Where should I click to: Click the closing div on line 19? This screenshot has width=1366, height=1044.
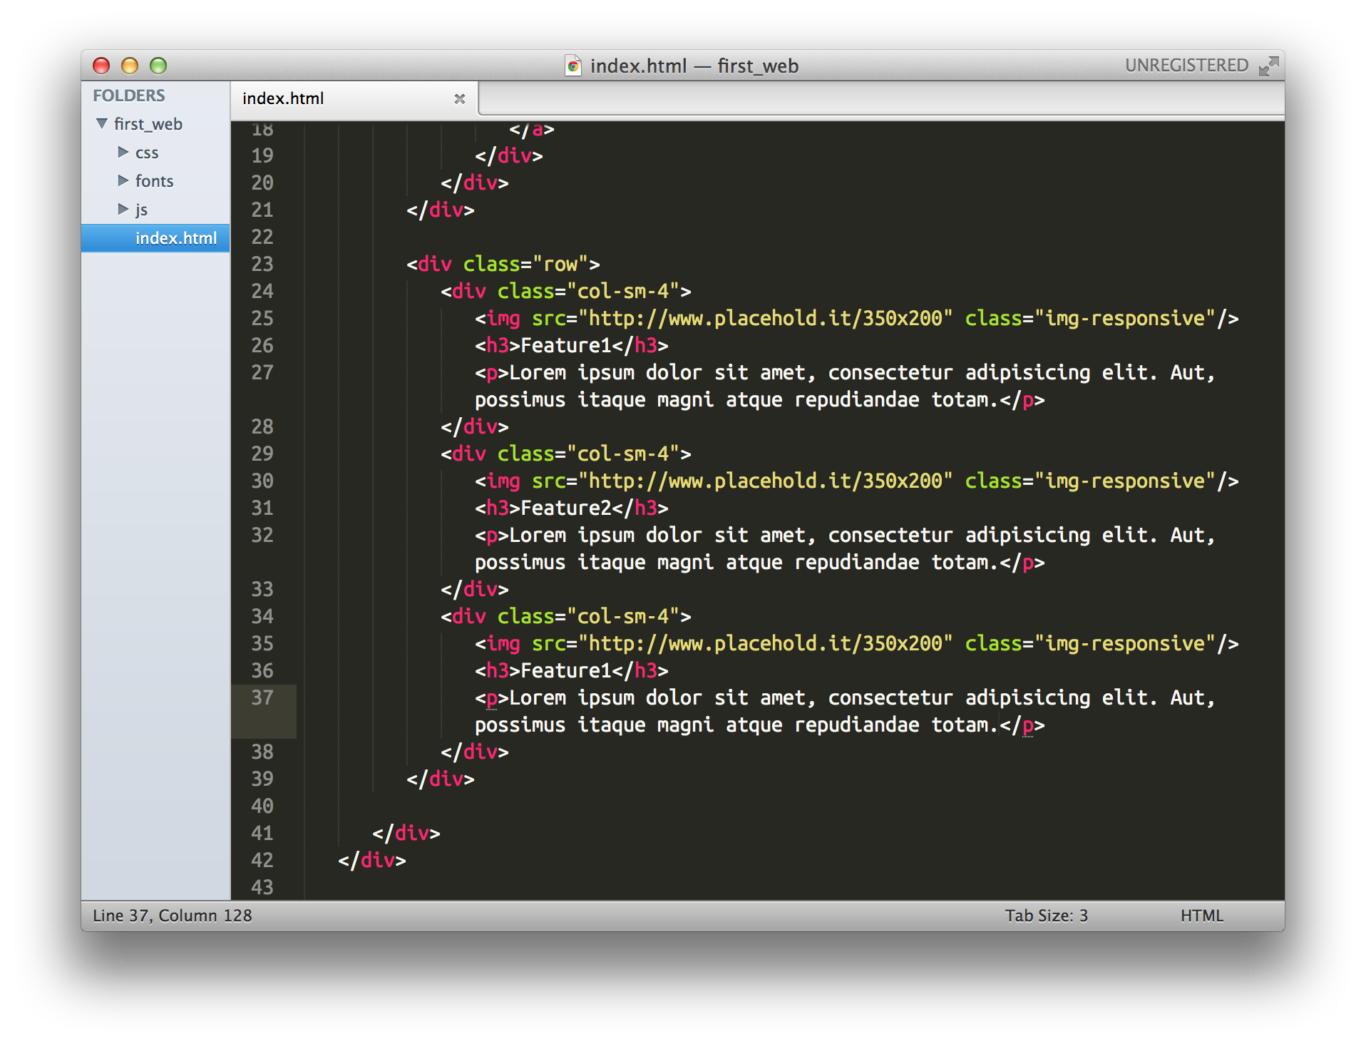point(509,156)
